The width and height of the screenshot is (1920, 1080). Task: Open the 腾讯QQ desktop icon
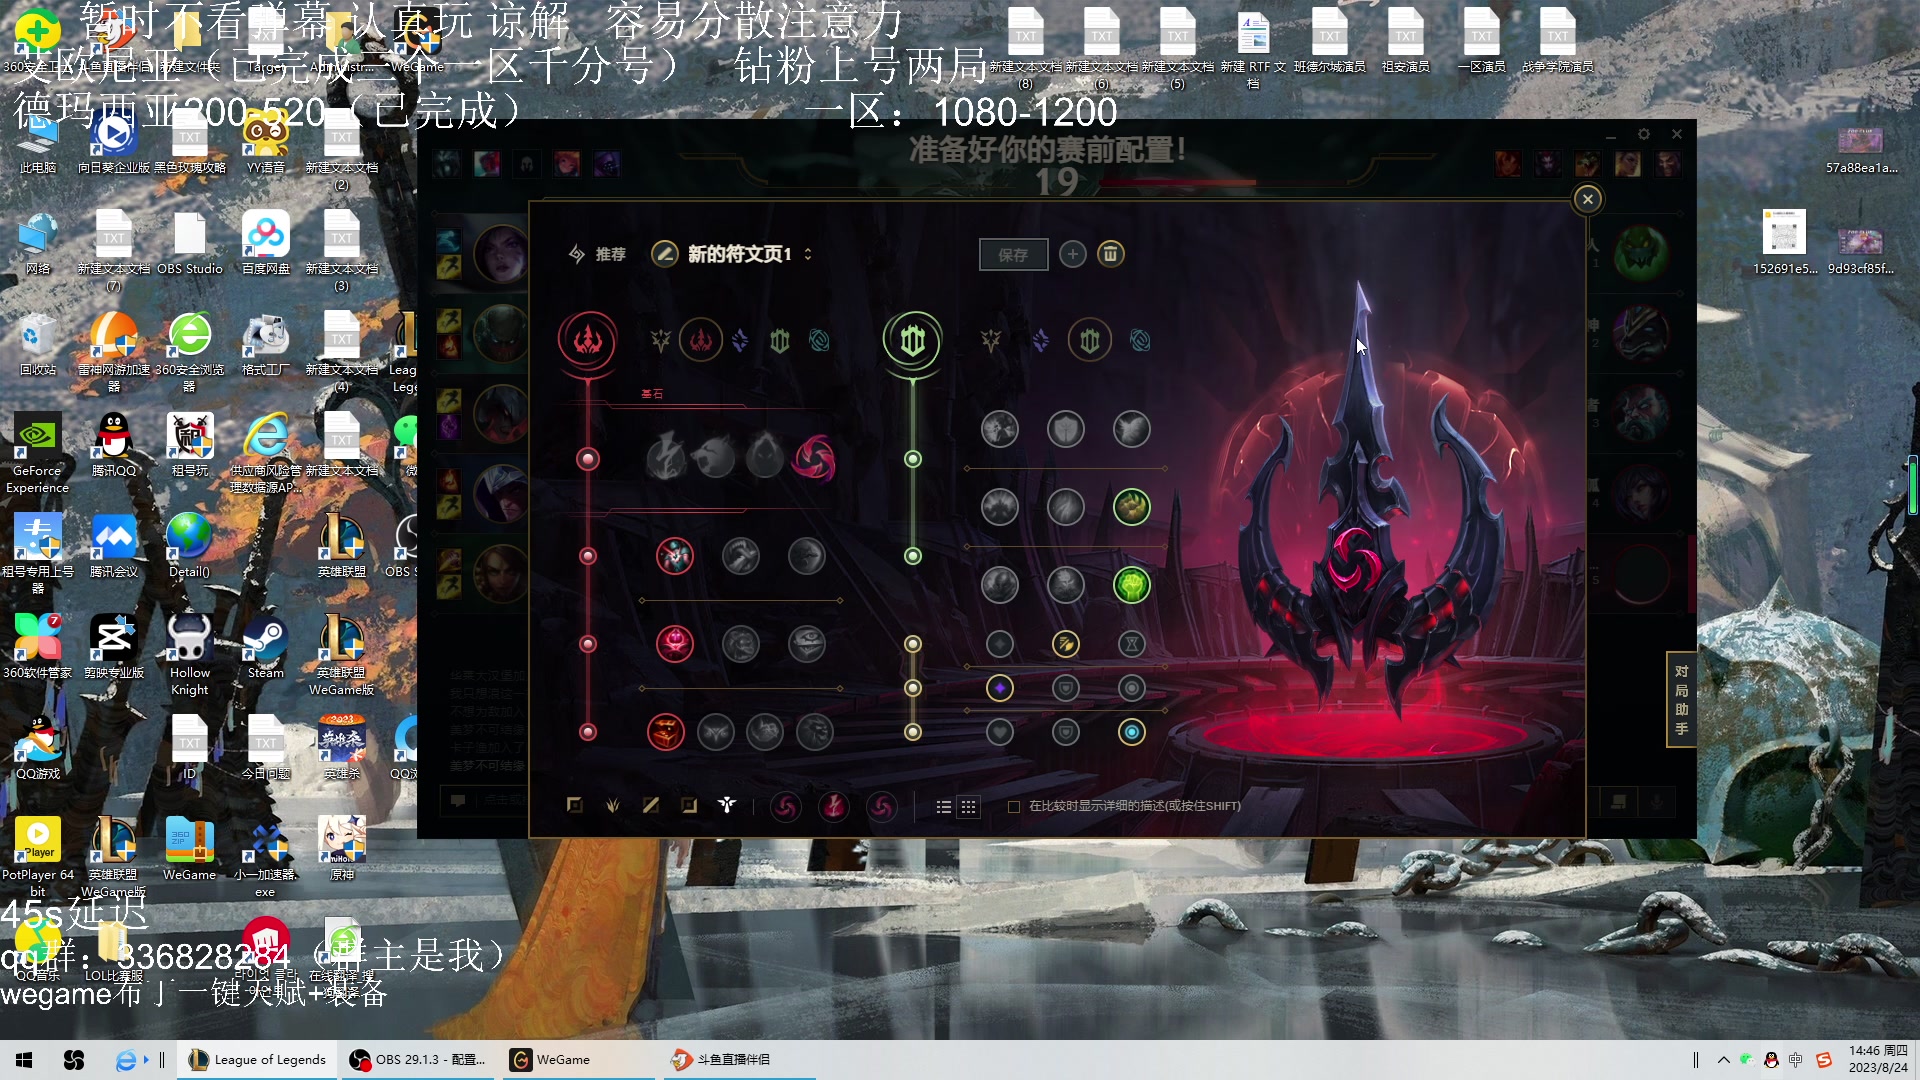pyautogui.click(x=114, y=446)
